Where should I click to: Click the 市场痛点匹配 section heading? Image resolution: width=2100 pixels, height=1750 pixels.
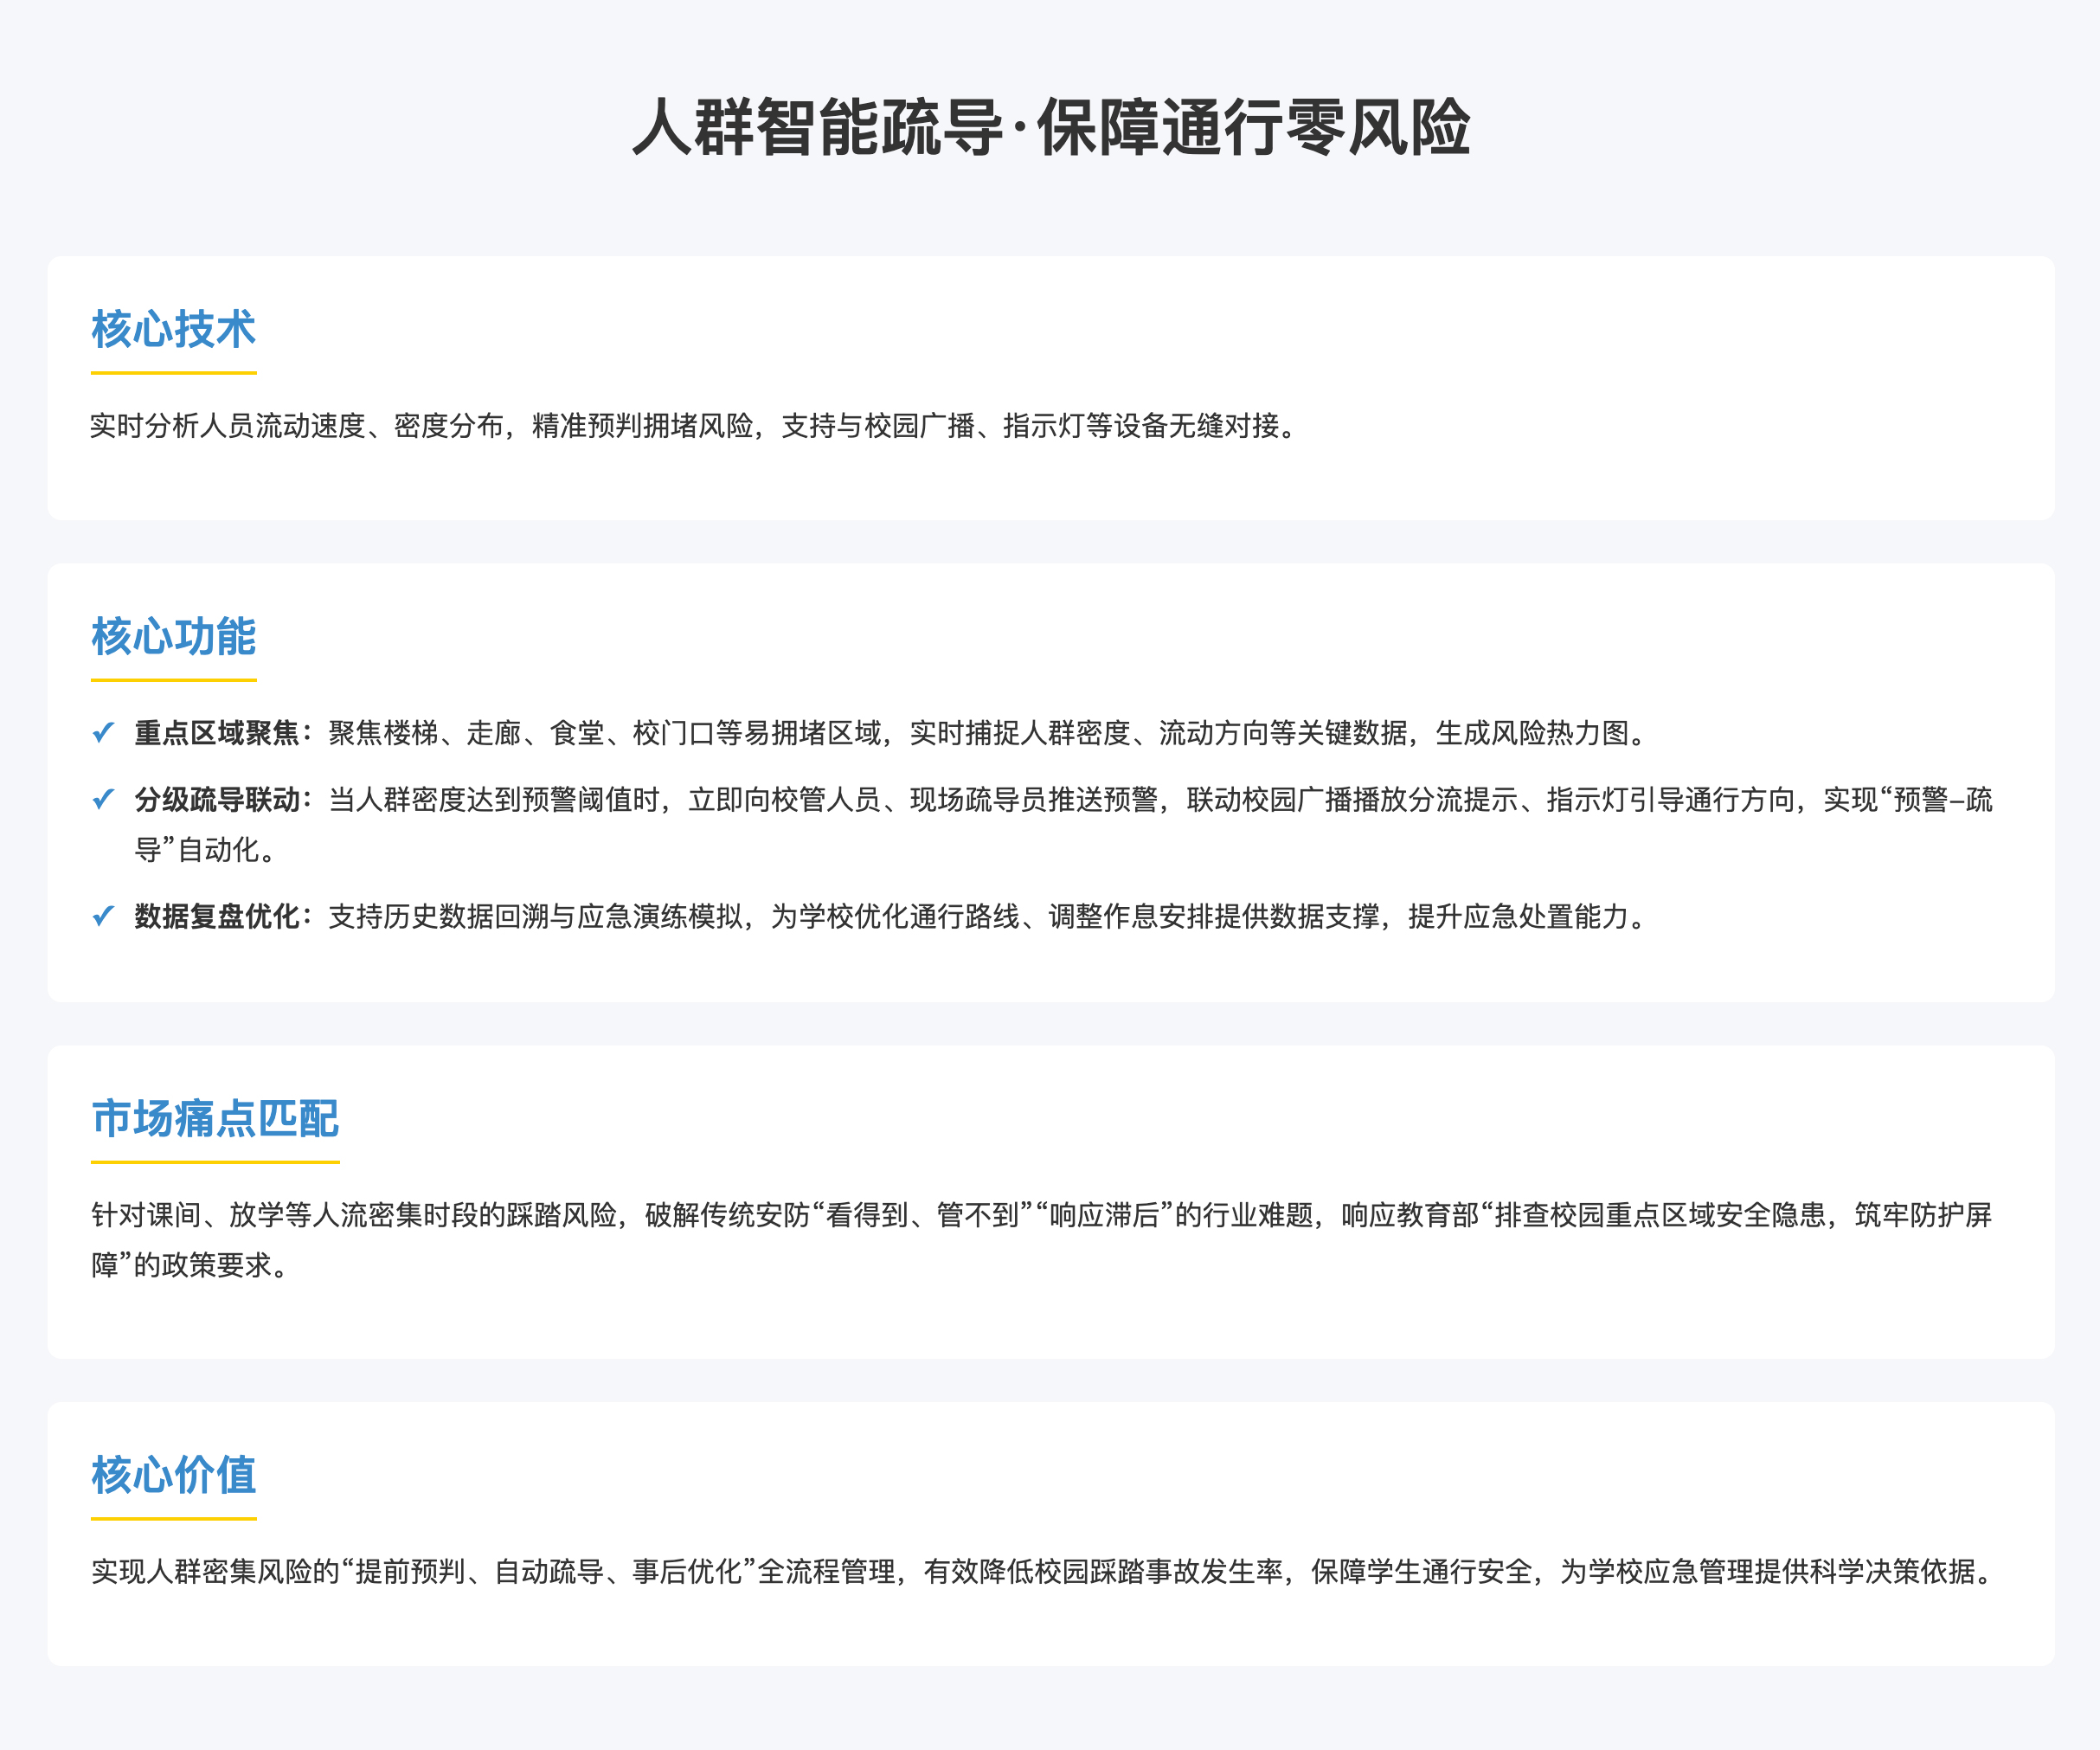(215, 1118)
